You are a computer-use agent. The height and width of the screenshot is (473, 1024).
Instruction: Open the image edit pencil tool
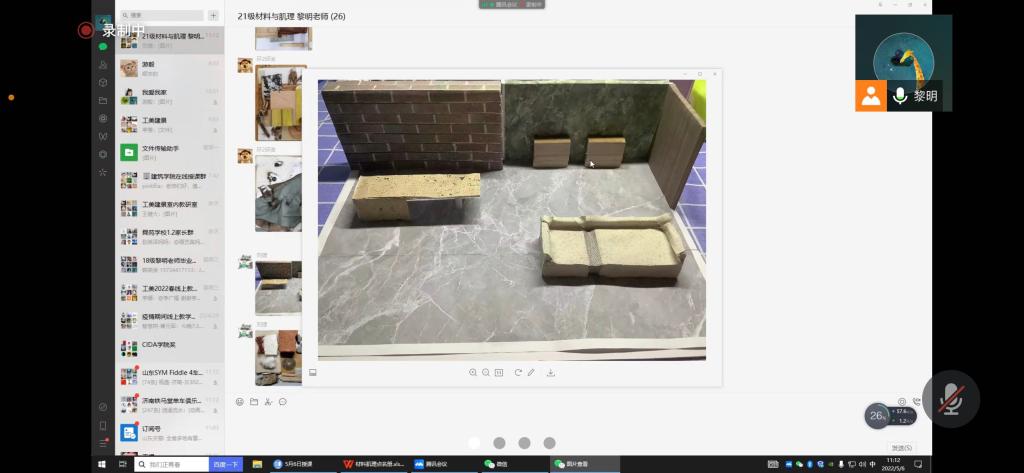tap(531, 372)
